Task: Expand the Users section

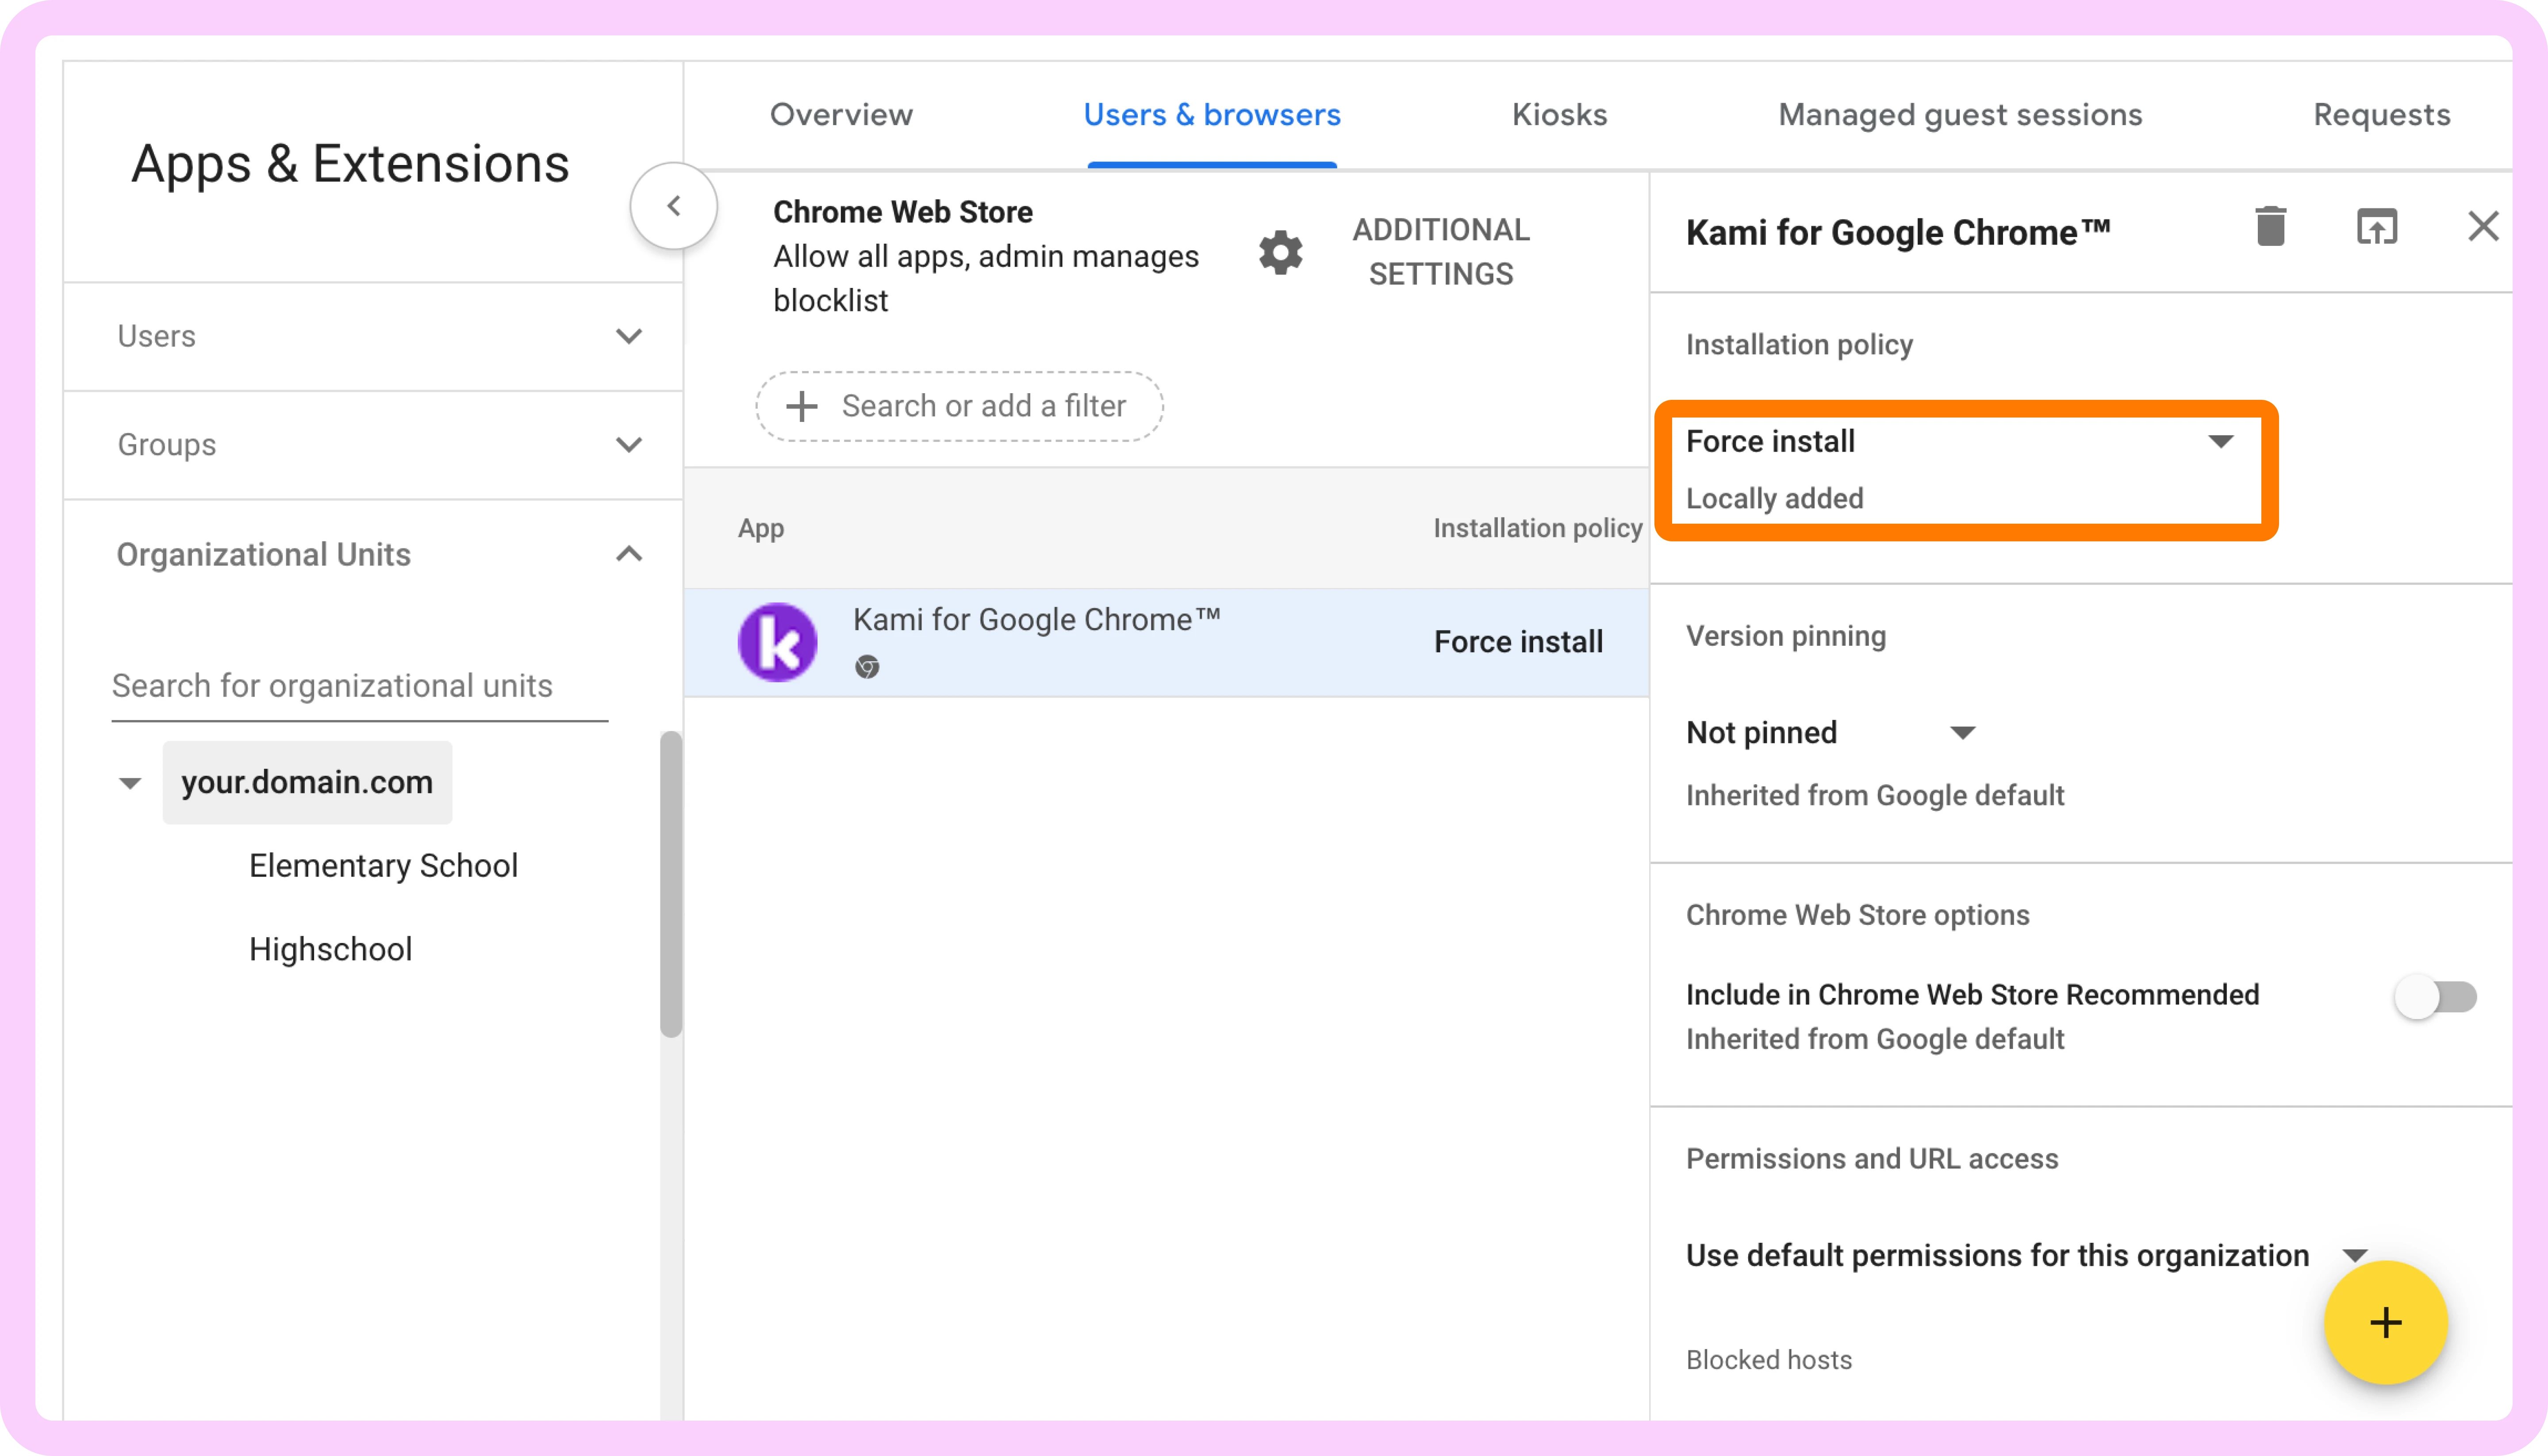Action: click(x=628, y=337)
